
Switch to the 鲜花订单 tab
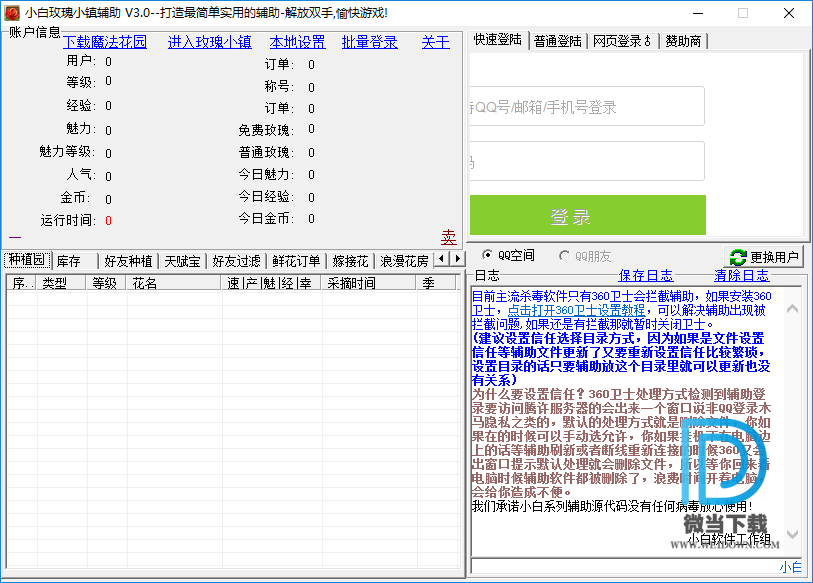click(296, 261)
